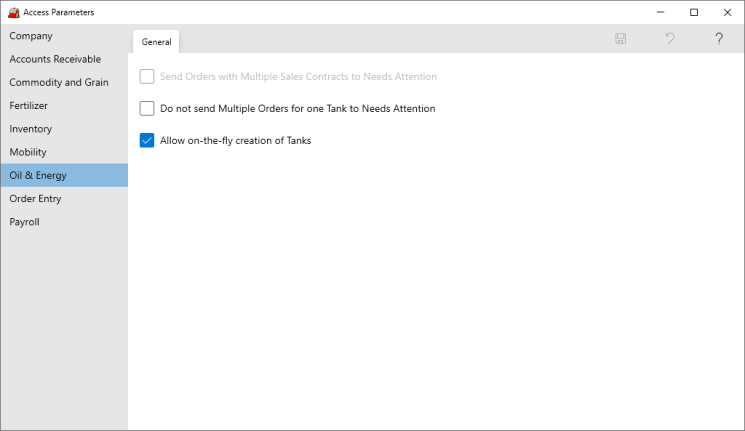Go to Commodity and Grain parameters
Screen dimensions: 745x431
[59, 82]
